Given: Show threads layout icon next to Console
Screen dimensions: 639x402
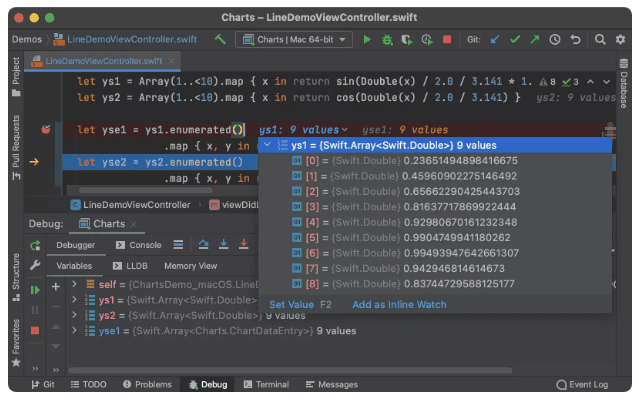Looking at the screenshot, I should point(178,245).
